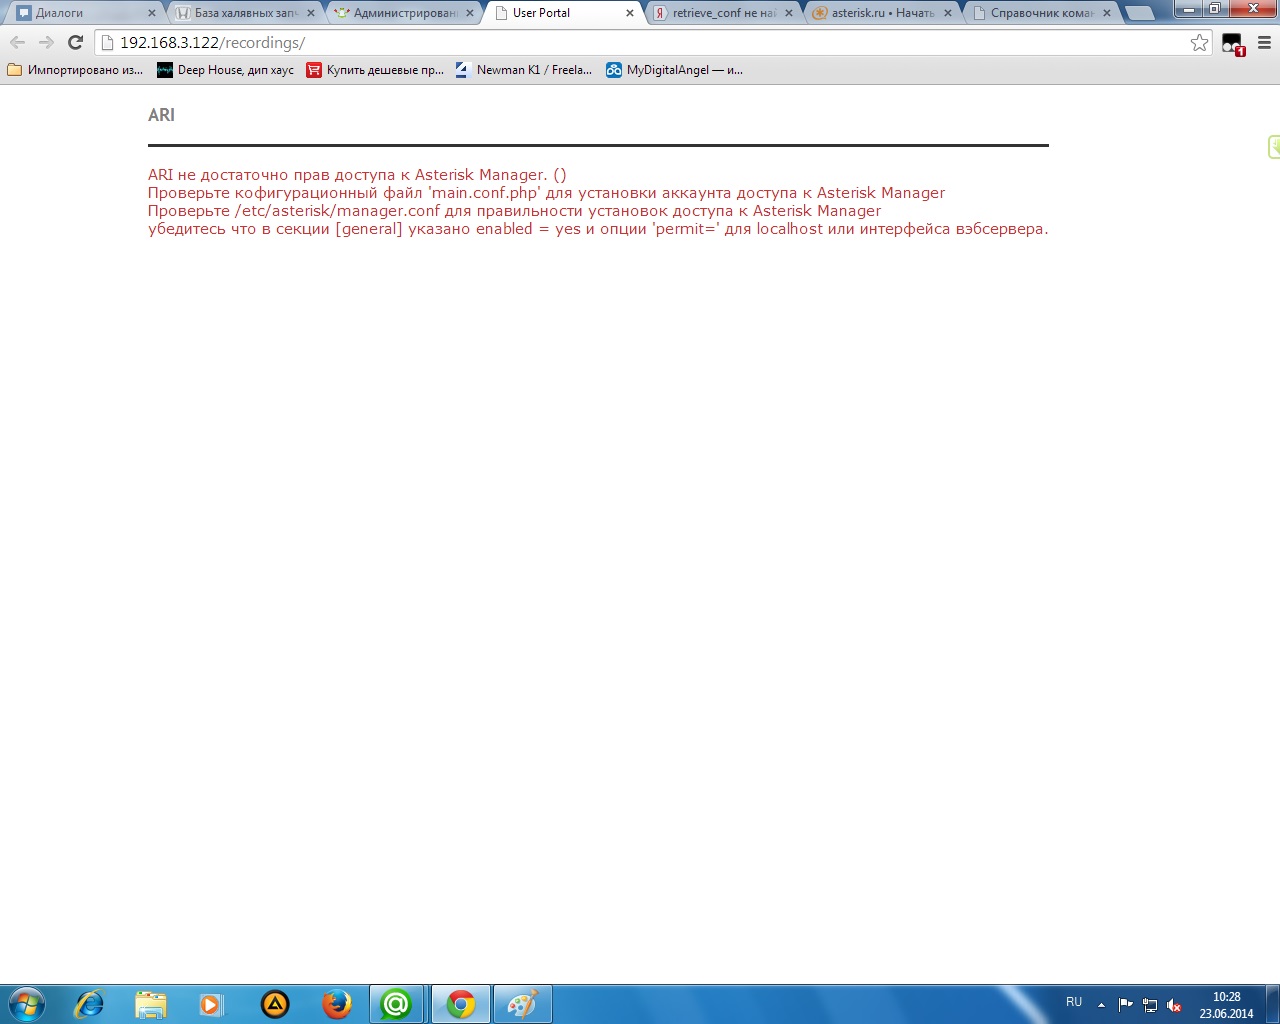This screenshot has width=1280, height=1024.
Task: Switch the RU input language indicator
Action: coord(1073,1002)
